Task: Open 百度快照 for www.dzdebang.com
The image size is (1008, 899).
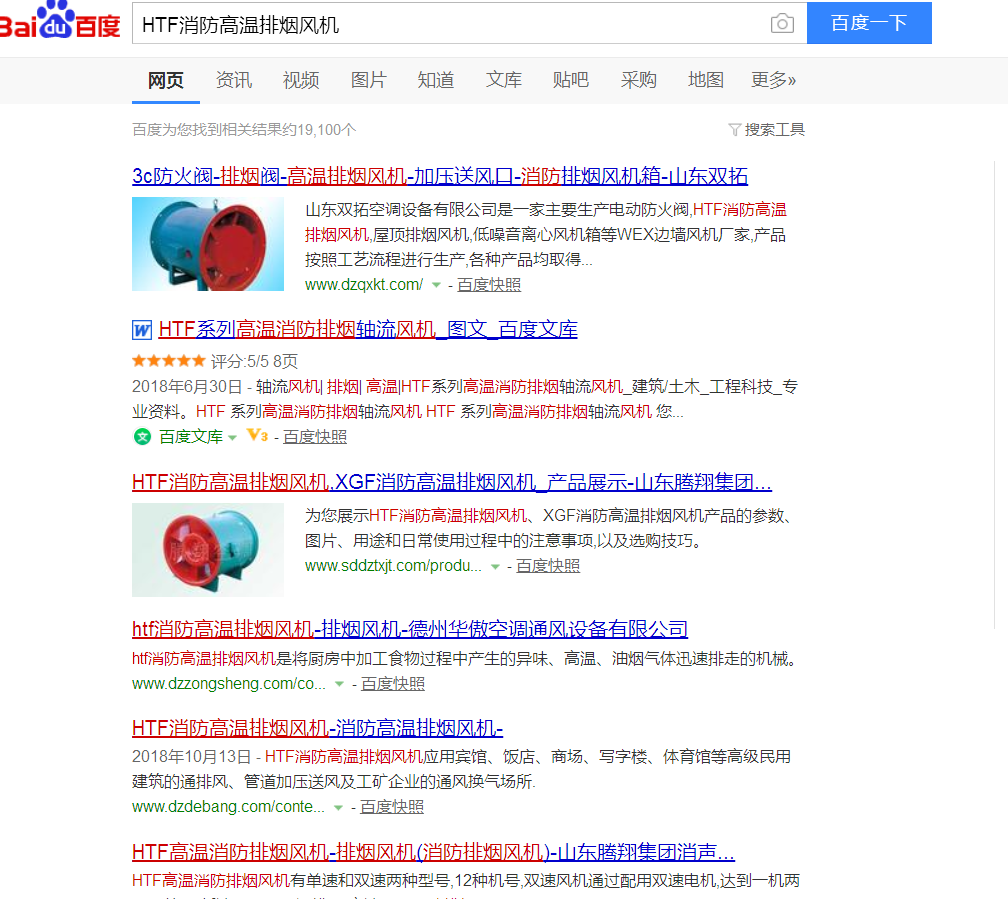Action: pyautogui.click(x=392, y=808)
